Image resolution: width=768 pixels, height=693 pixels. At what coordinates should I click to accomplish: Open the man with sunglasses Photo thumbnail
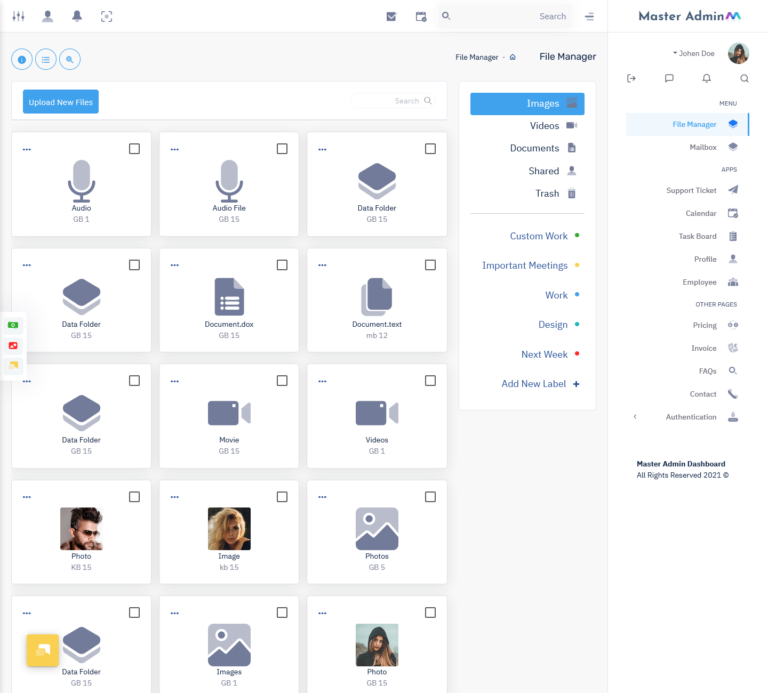pos(81,528)
